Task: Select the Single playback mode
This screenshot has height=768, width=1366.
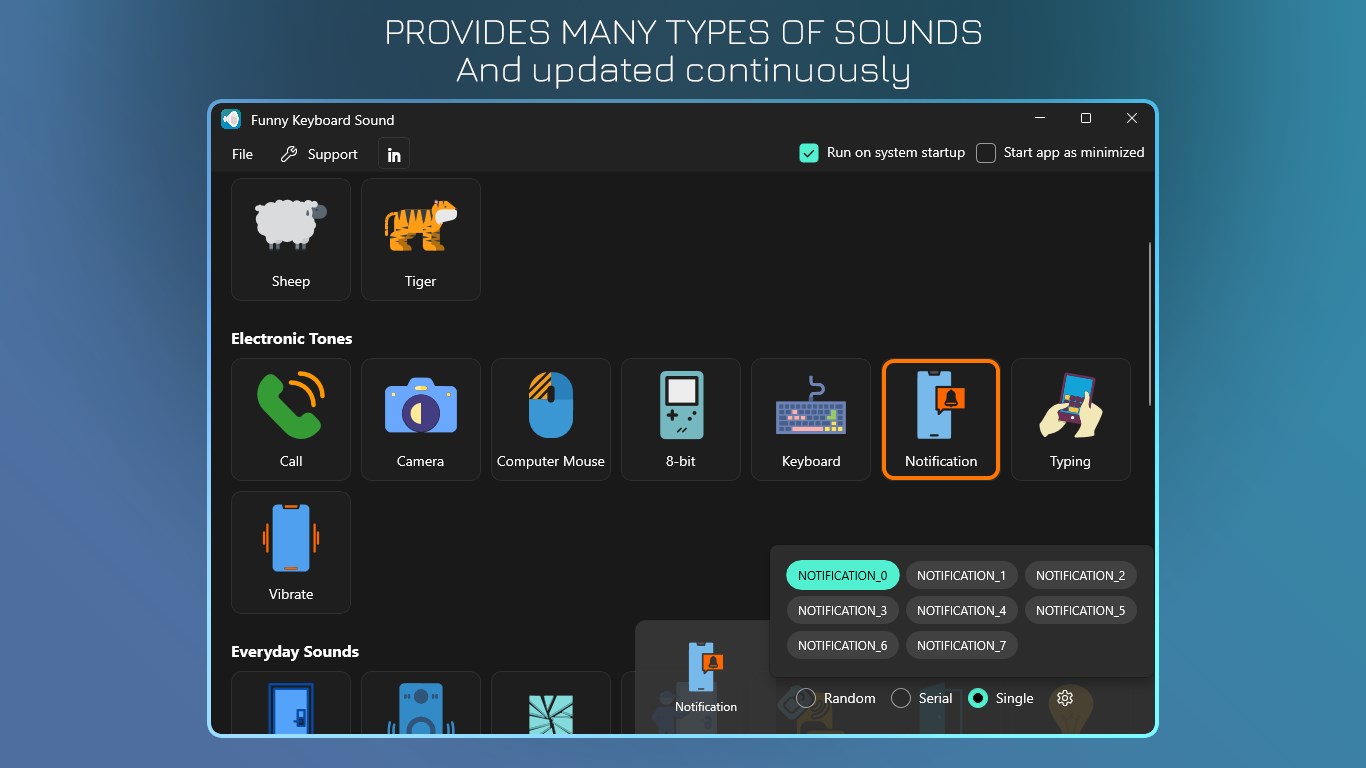Action: click(1001, 698)
